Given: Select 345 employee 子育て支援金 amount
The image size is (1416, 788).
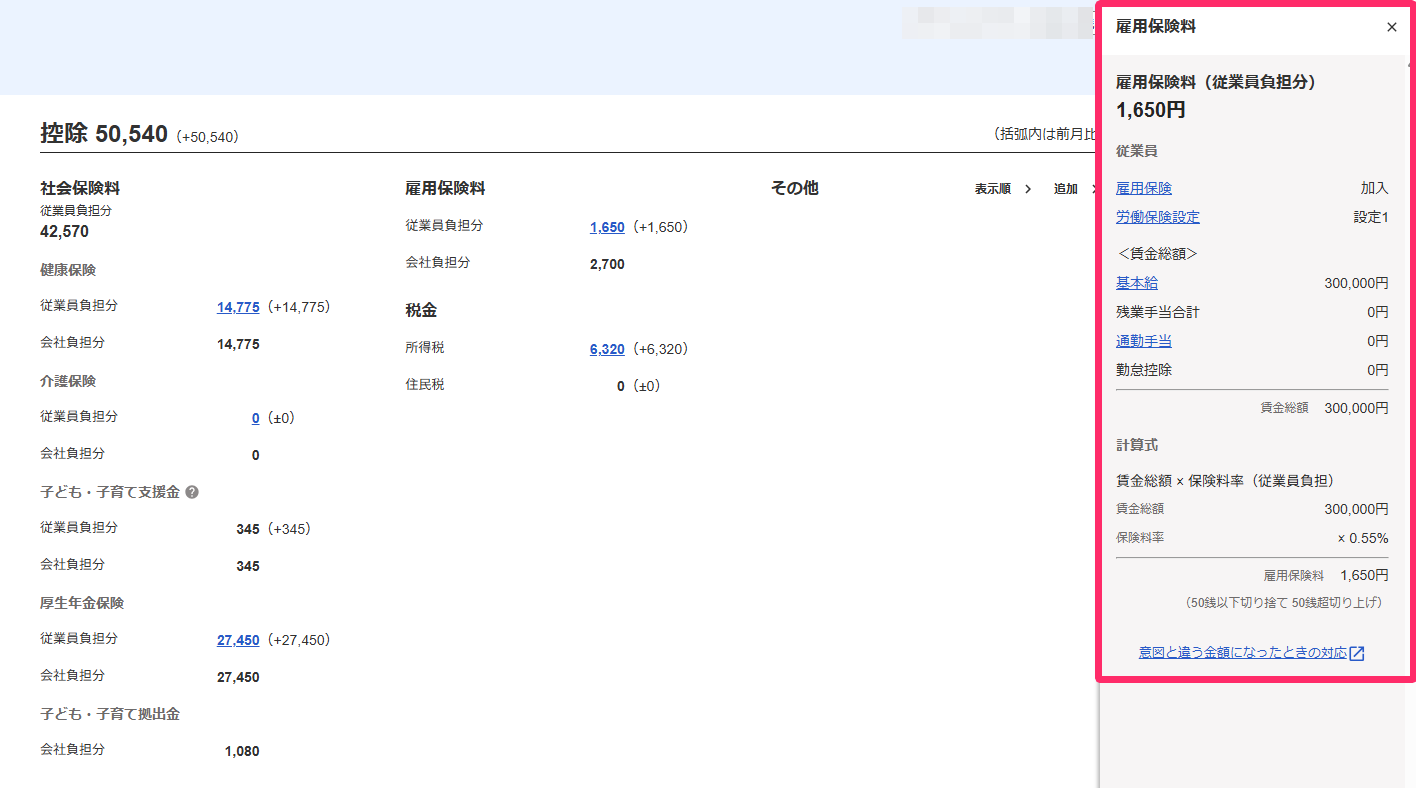Looking at the screenshot, I should [248, 529].
